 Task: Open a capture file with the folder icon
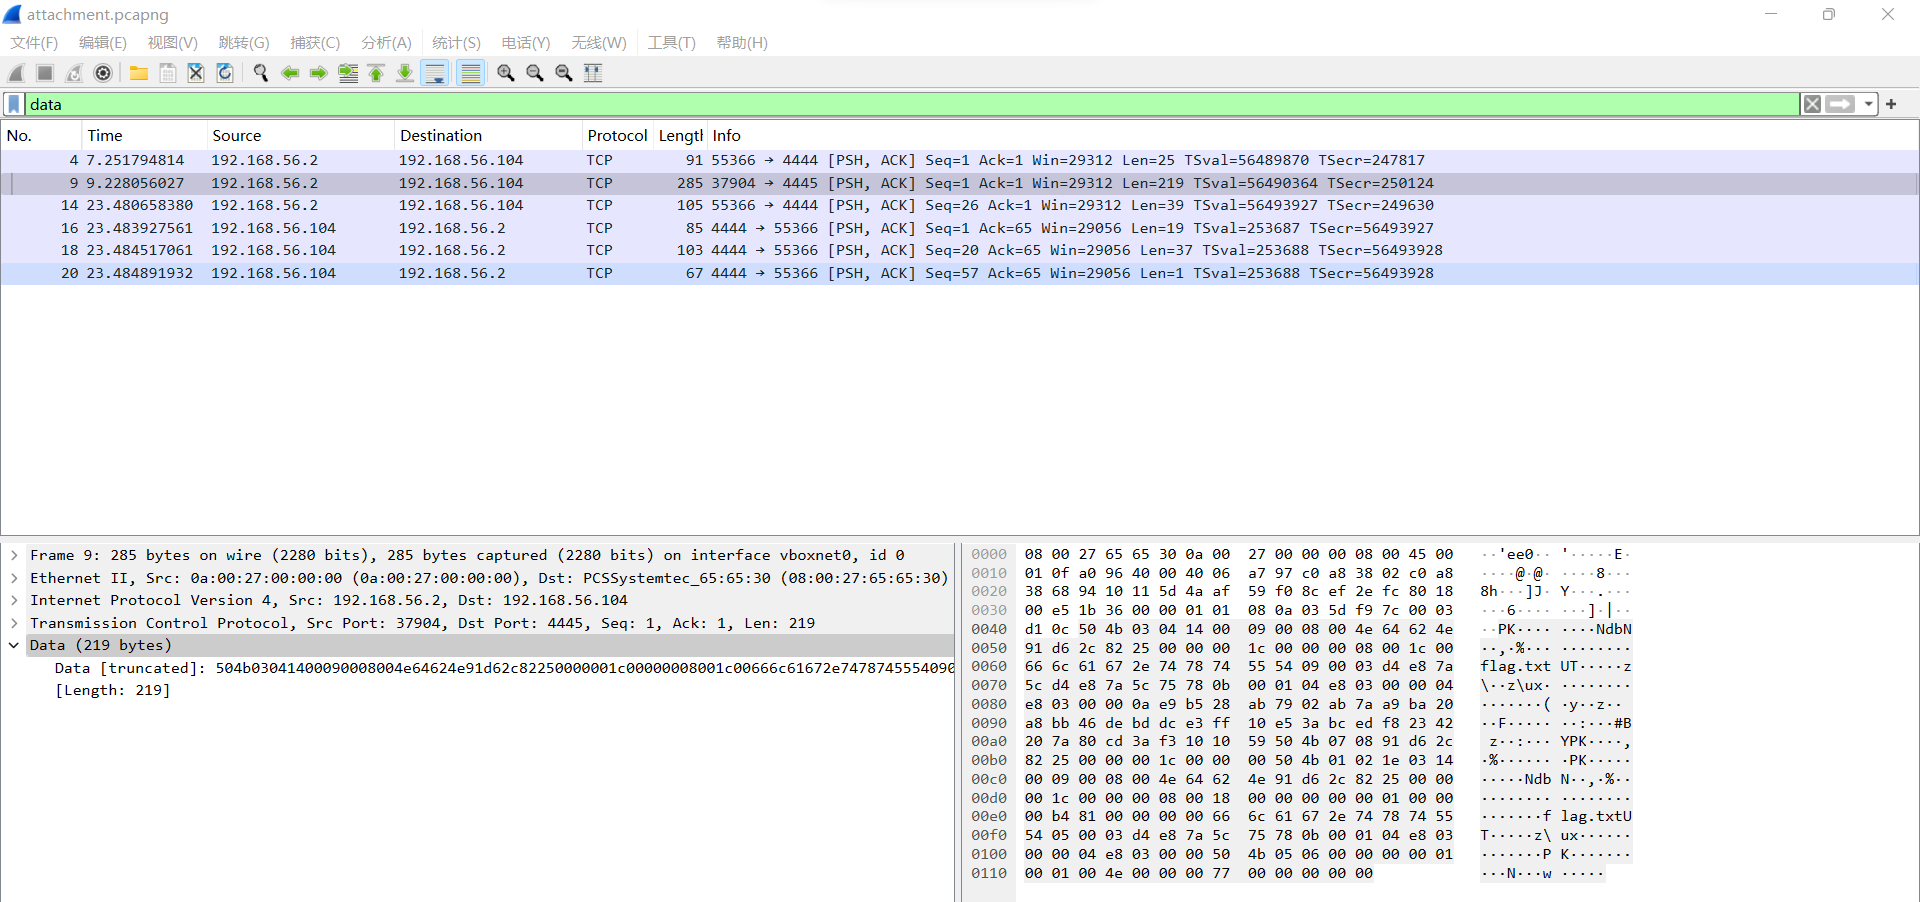139,73
